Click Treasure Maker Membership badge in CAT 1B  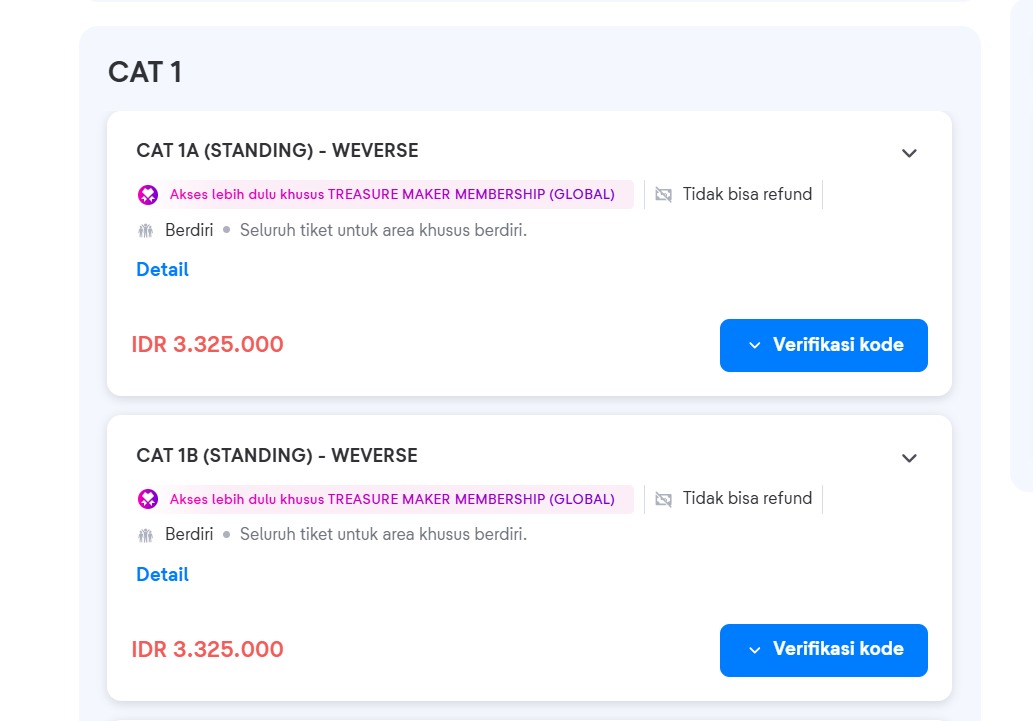click(385, 499)
